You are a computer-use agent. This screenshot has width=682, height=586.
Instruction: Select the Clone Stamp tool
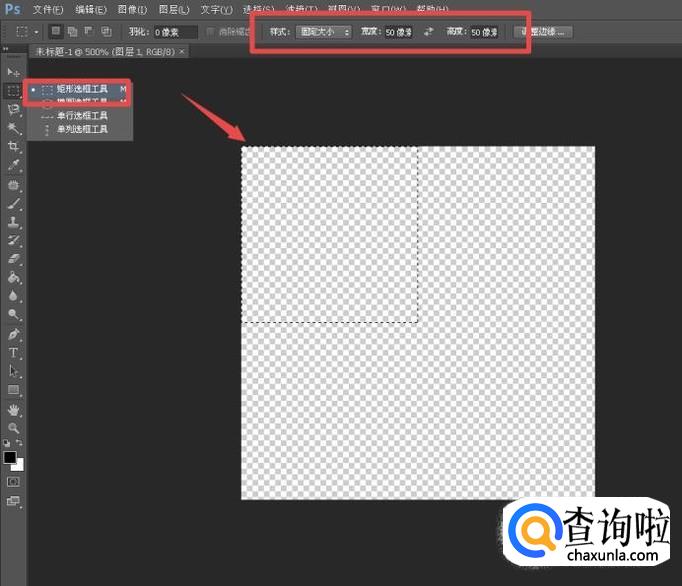coord(13,222)
